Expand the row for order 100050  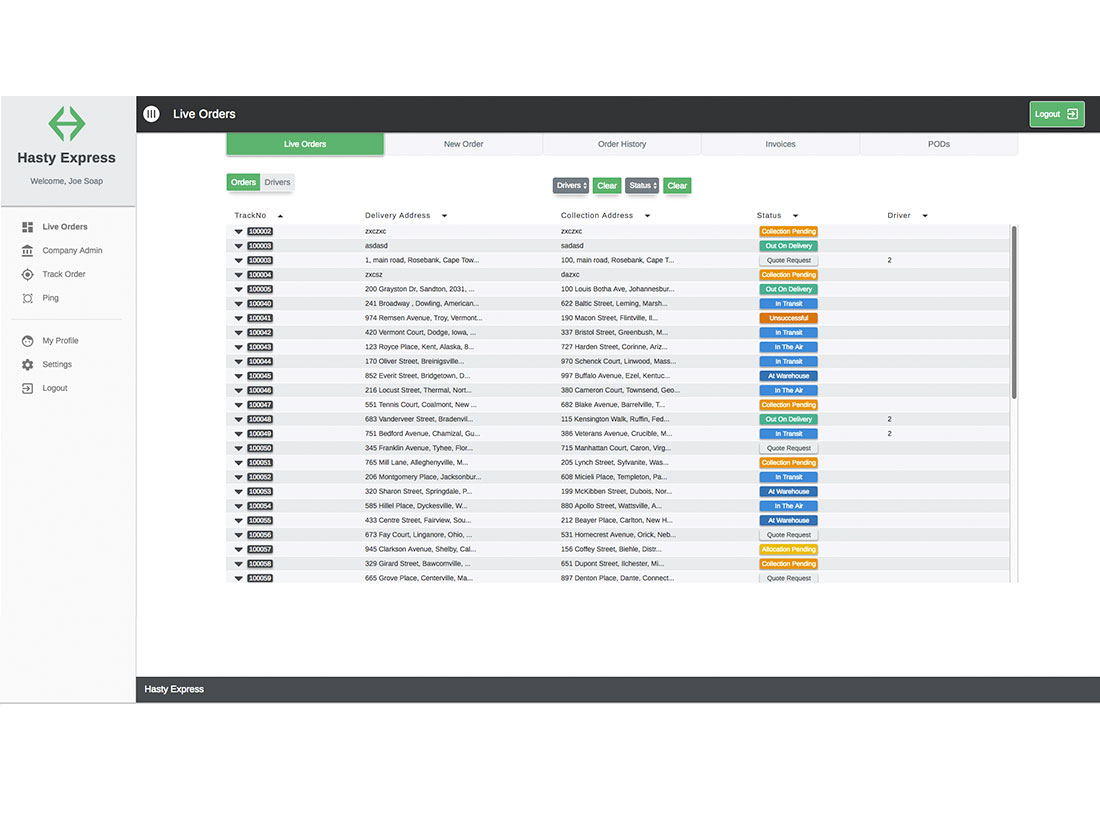click(x=239, y=448)
